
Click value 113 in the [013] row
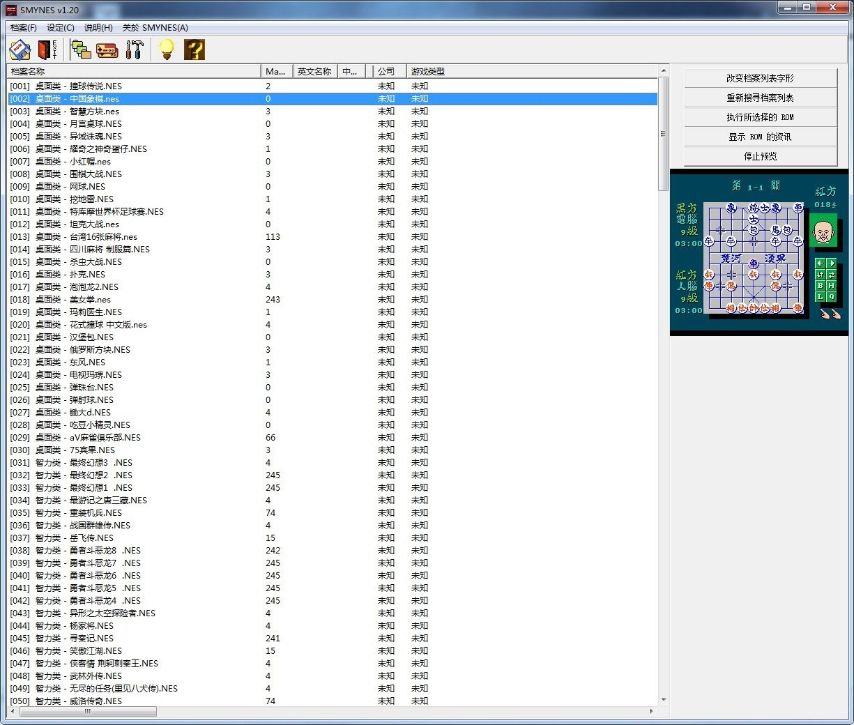point(273,236)
